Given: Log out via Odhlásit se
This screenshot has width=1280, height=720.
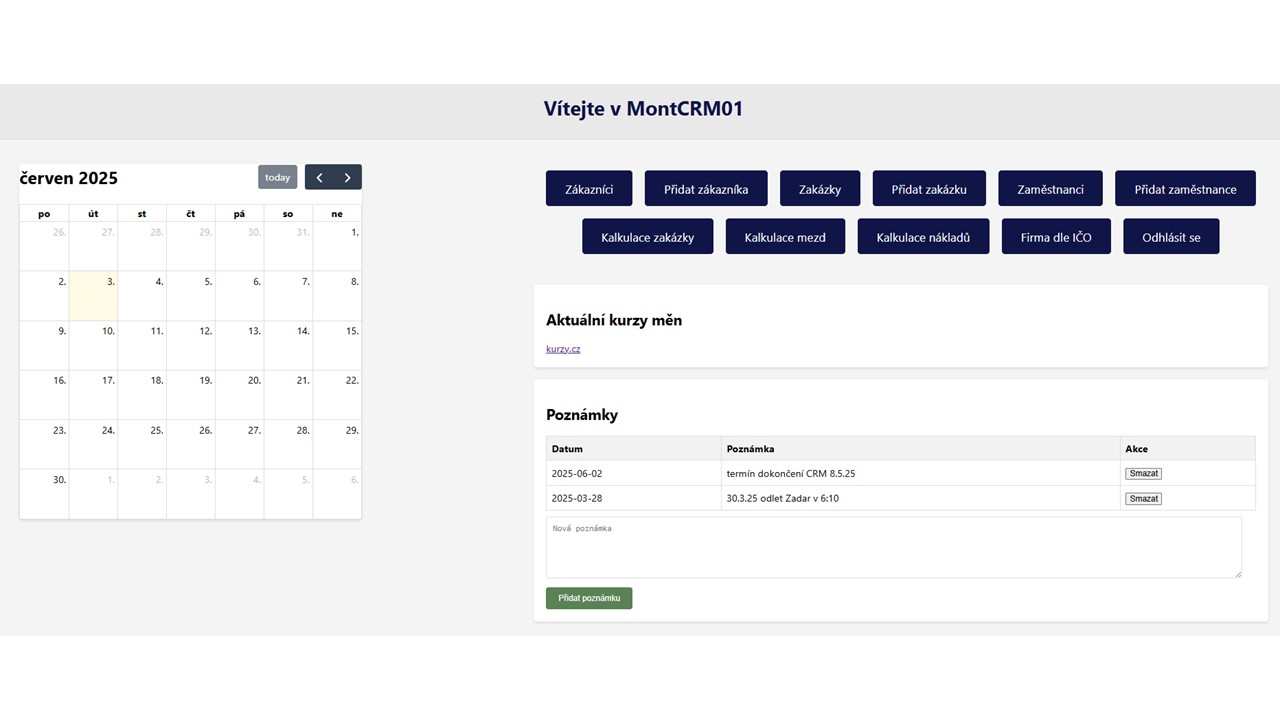Looking at the screenshot, I should [1171, 237].
